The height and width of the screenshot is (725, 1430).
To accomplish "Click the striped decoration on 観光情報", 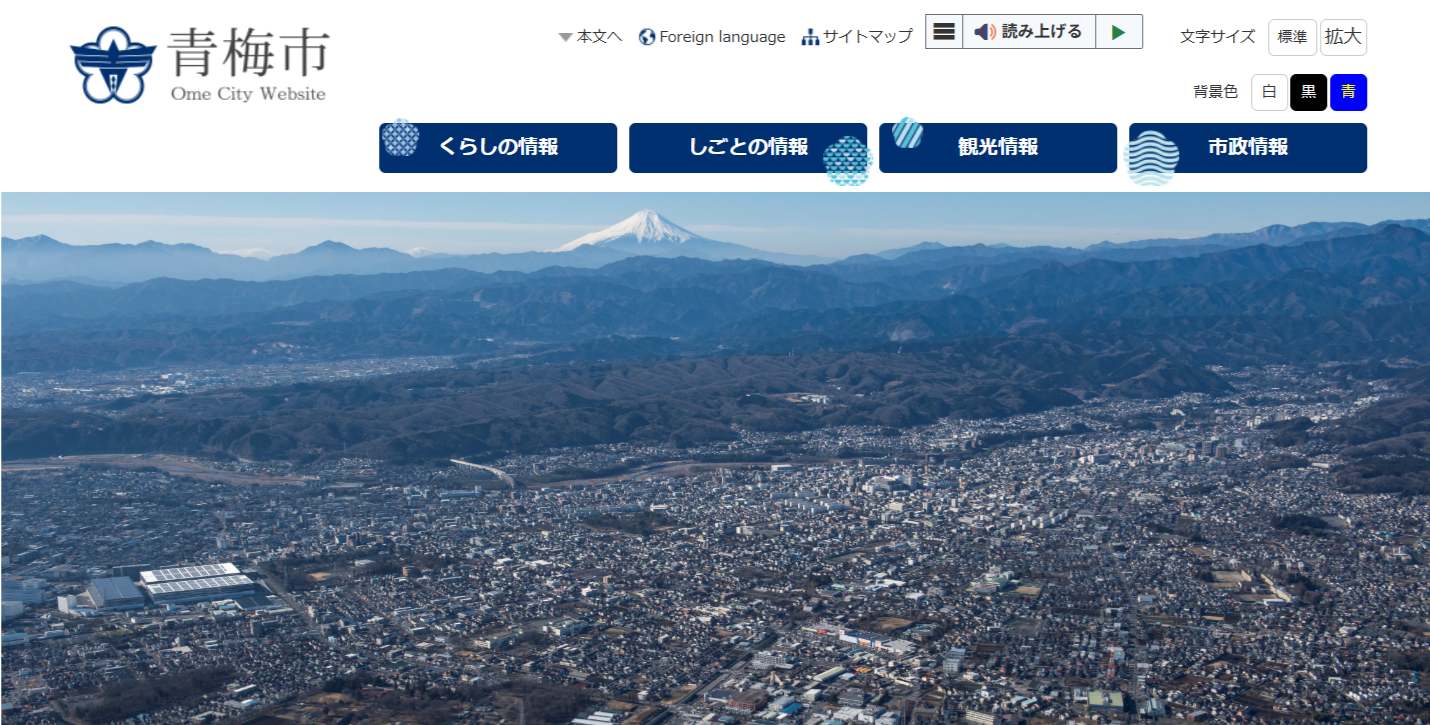I will pos(907,132).
